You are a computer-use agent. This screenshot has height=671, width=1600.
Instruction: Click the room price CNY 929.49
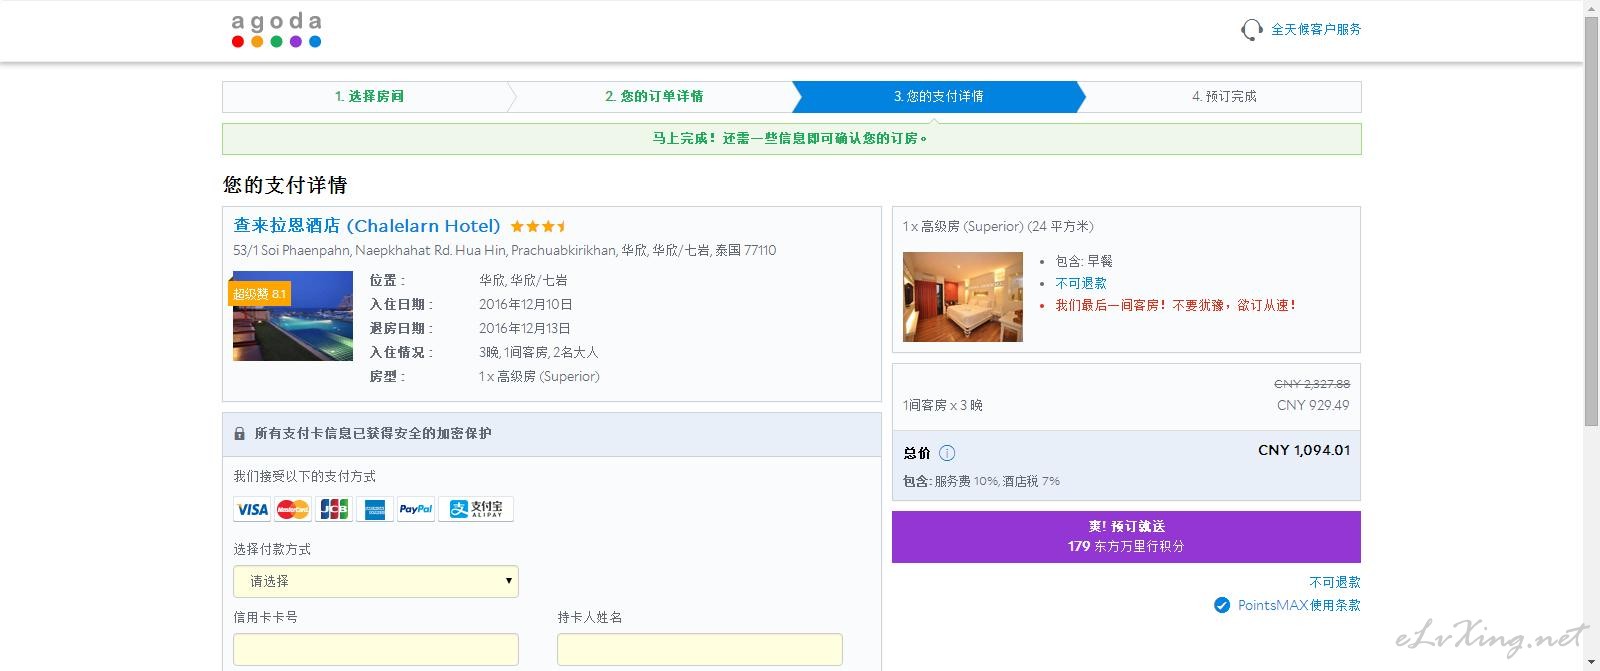click(1313, 405)
